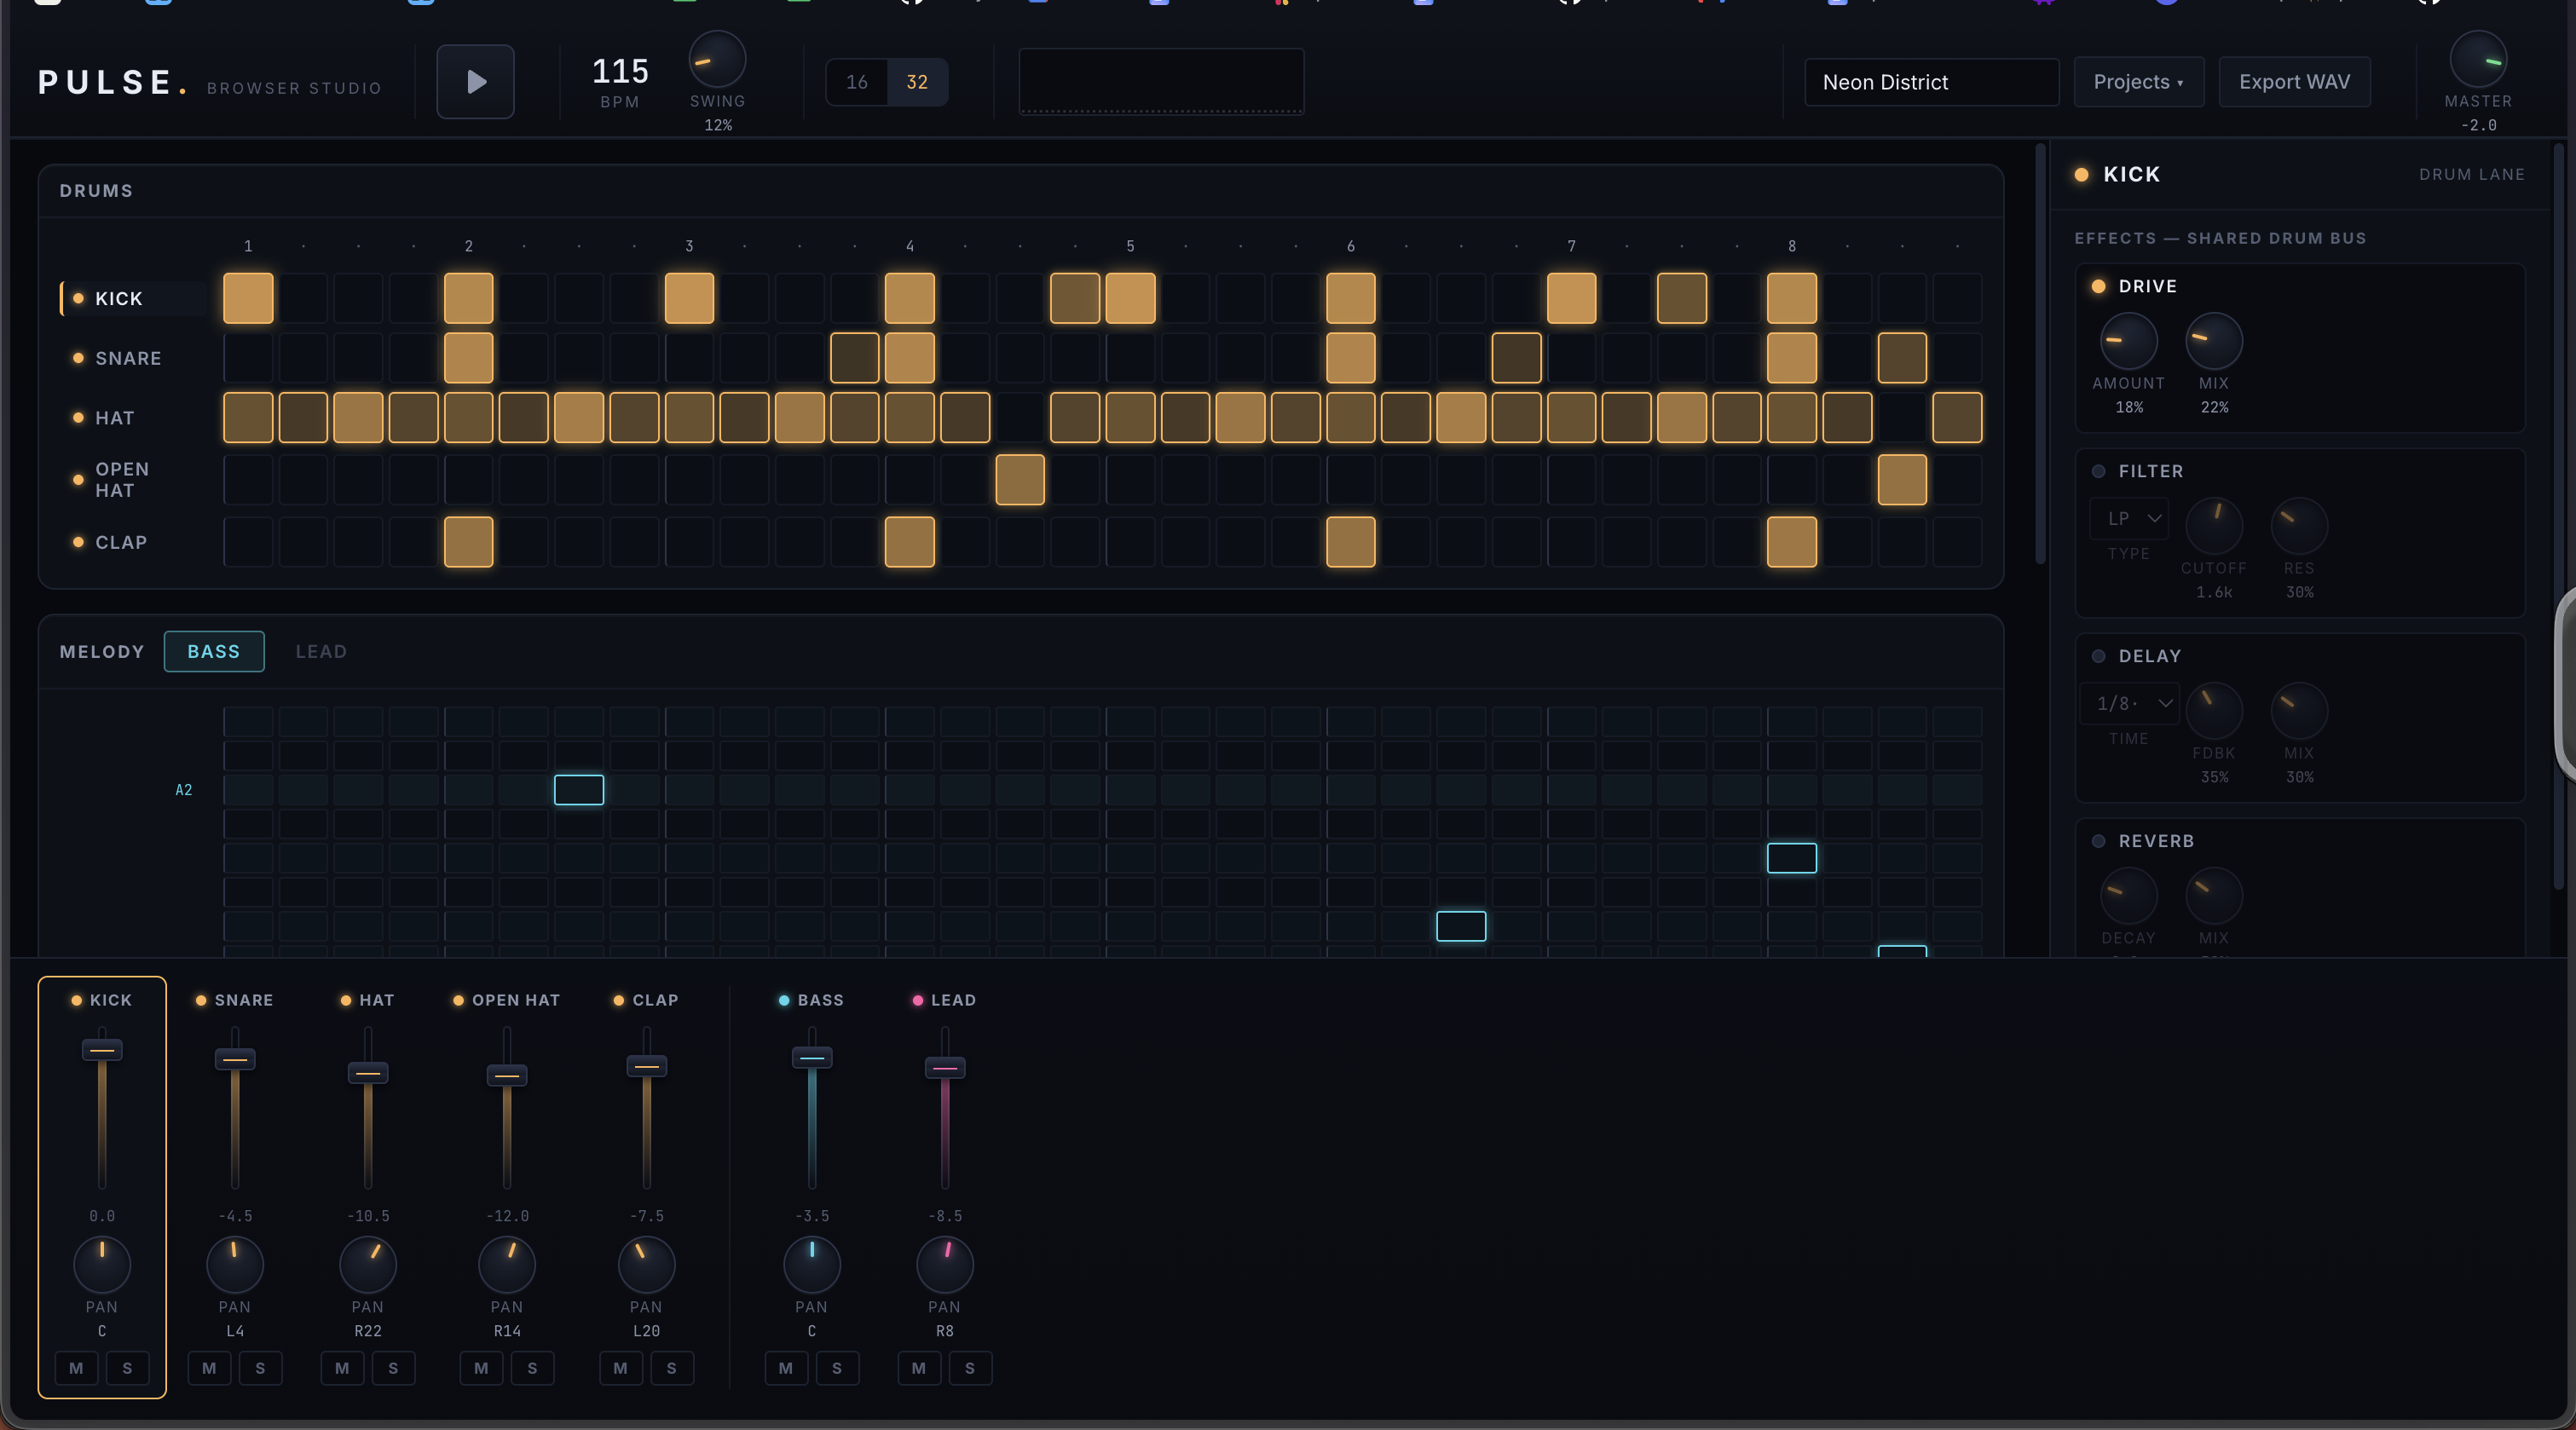Adjust the Lead channel pan knob
Screen dimensions: 2576x1430
[x=945, y=1265]
